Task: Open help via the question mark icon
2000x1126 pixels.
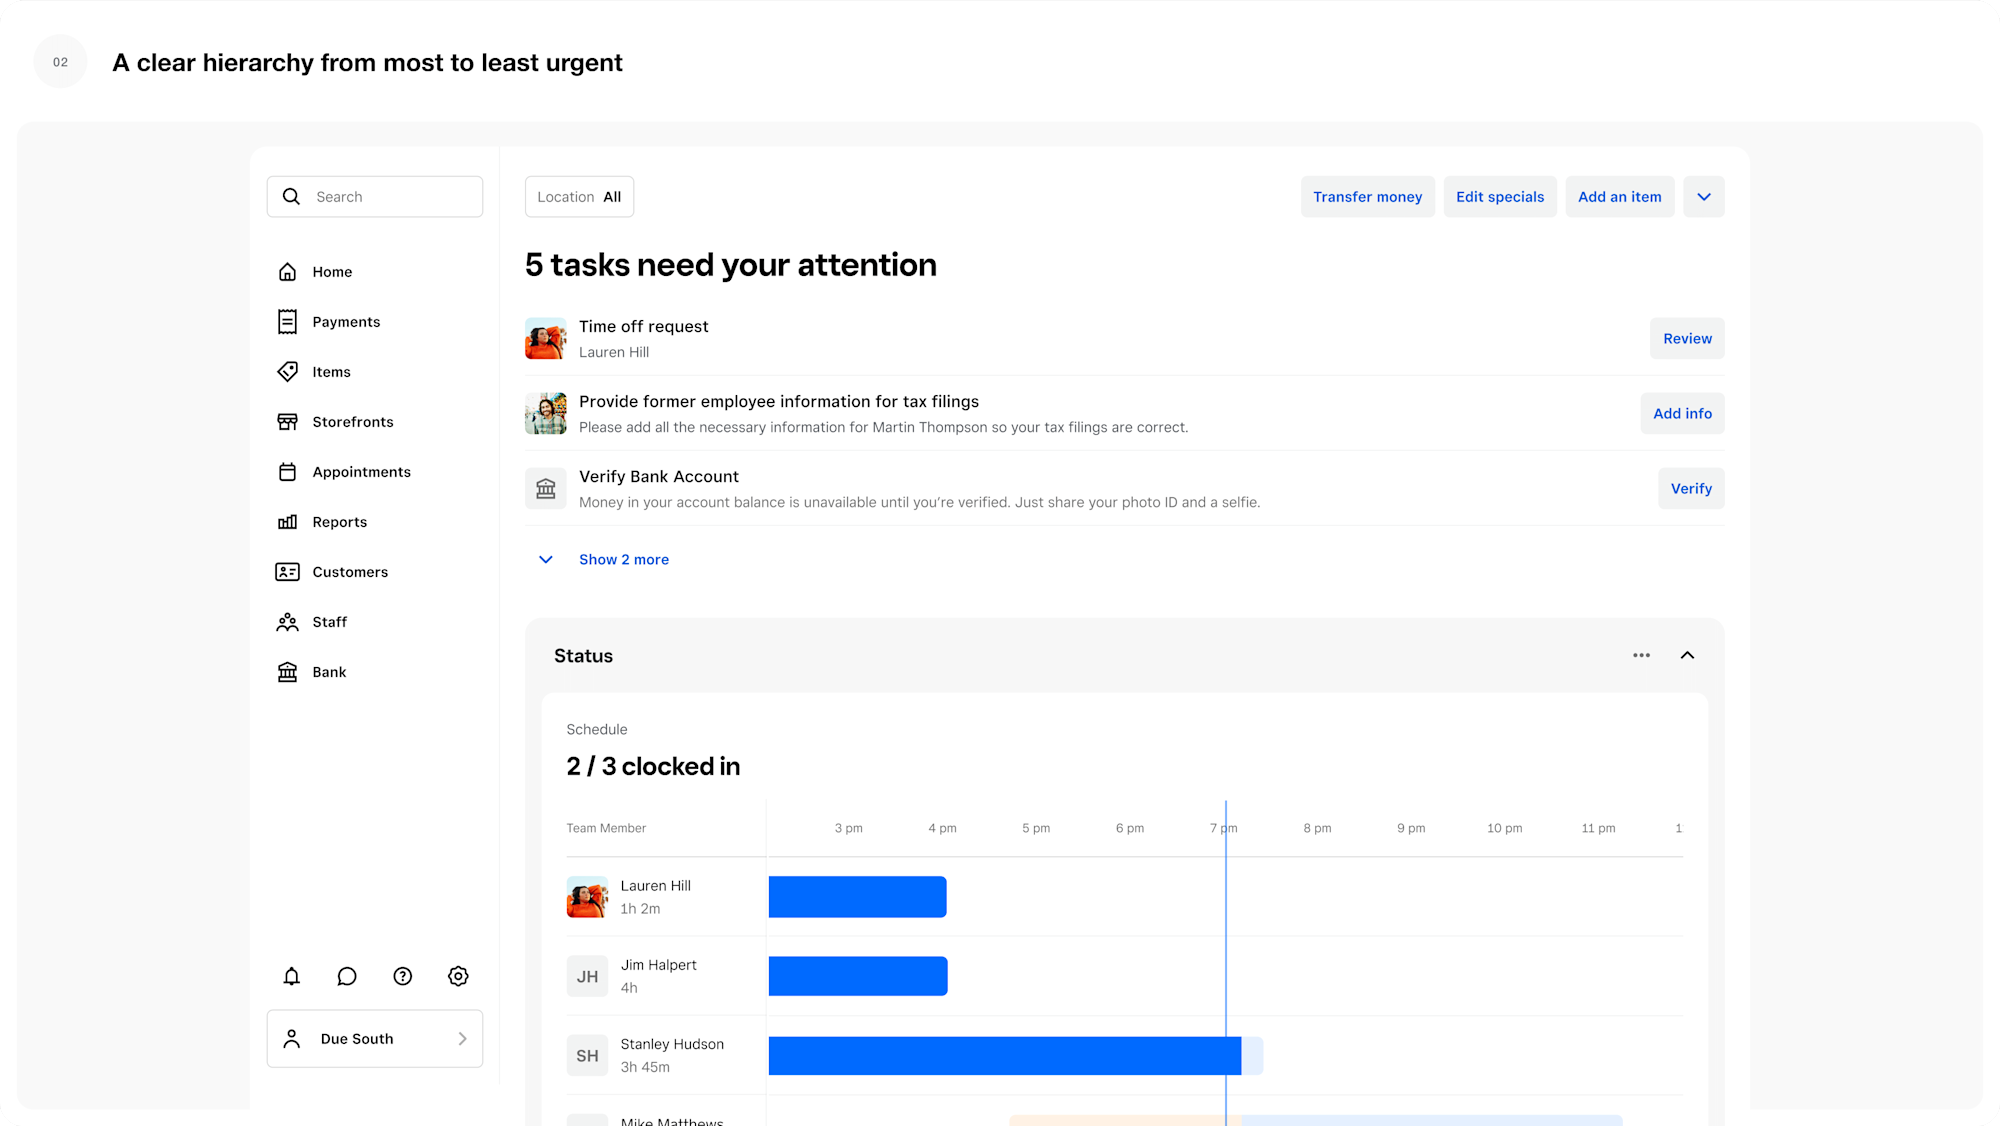Action: (x=403, y=976)
